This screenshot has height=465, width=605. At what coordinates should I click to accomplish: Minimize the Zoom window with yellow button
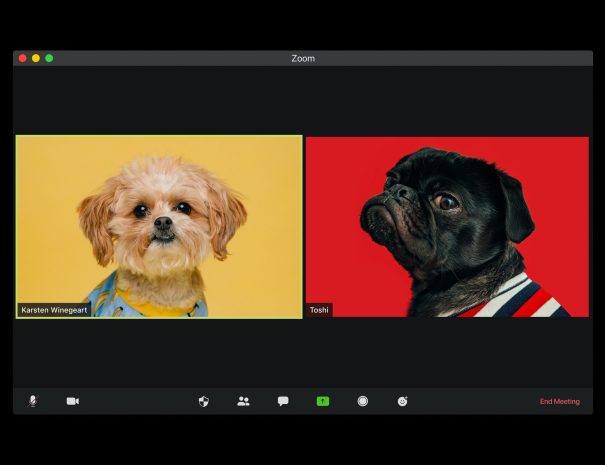[36, 58]
